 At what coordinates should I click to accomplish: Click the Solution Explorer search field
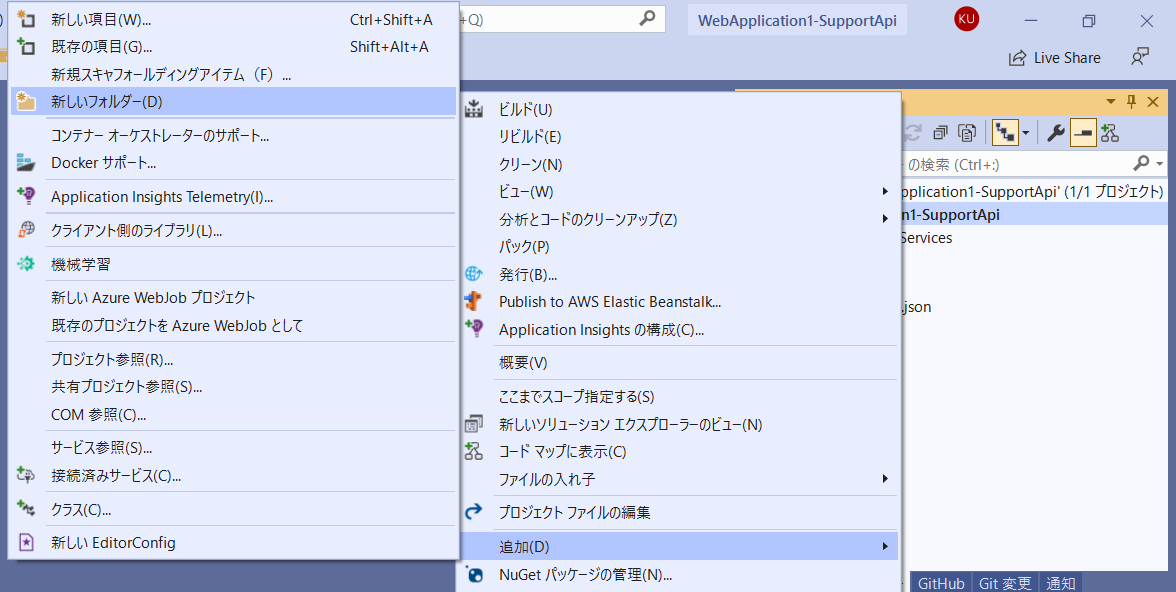[x=1016, y=164]
